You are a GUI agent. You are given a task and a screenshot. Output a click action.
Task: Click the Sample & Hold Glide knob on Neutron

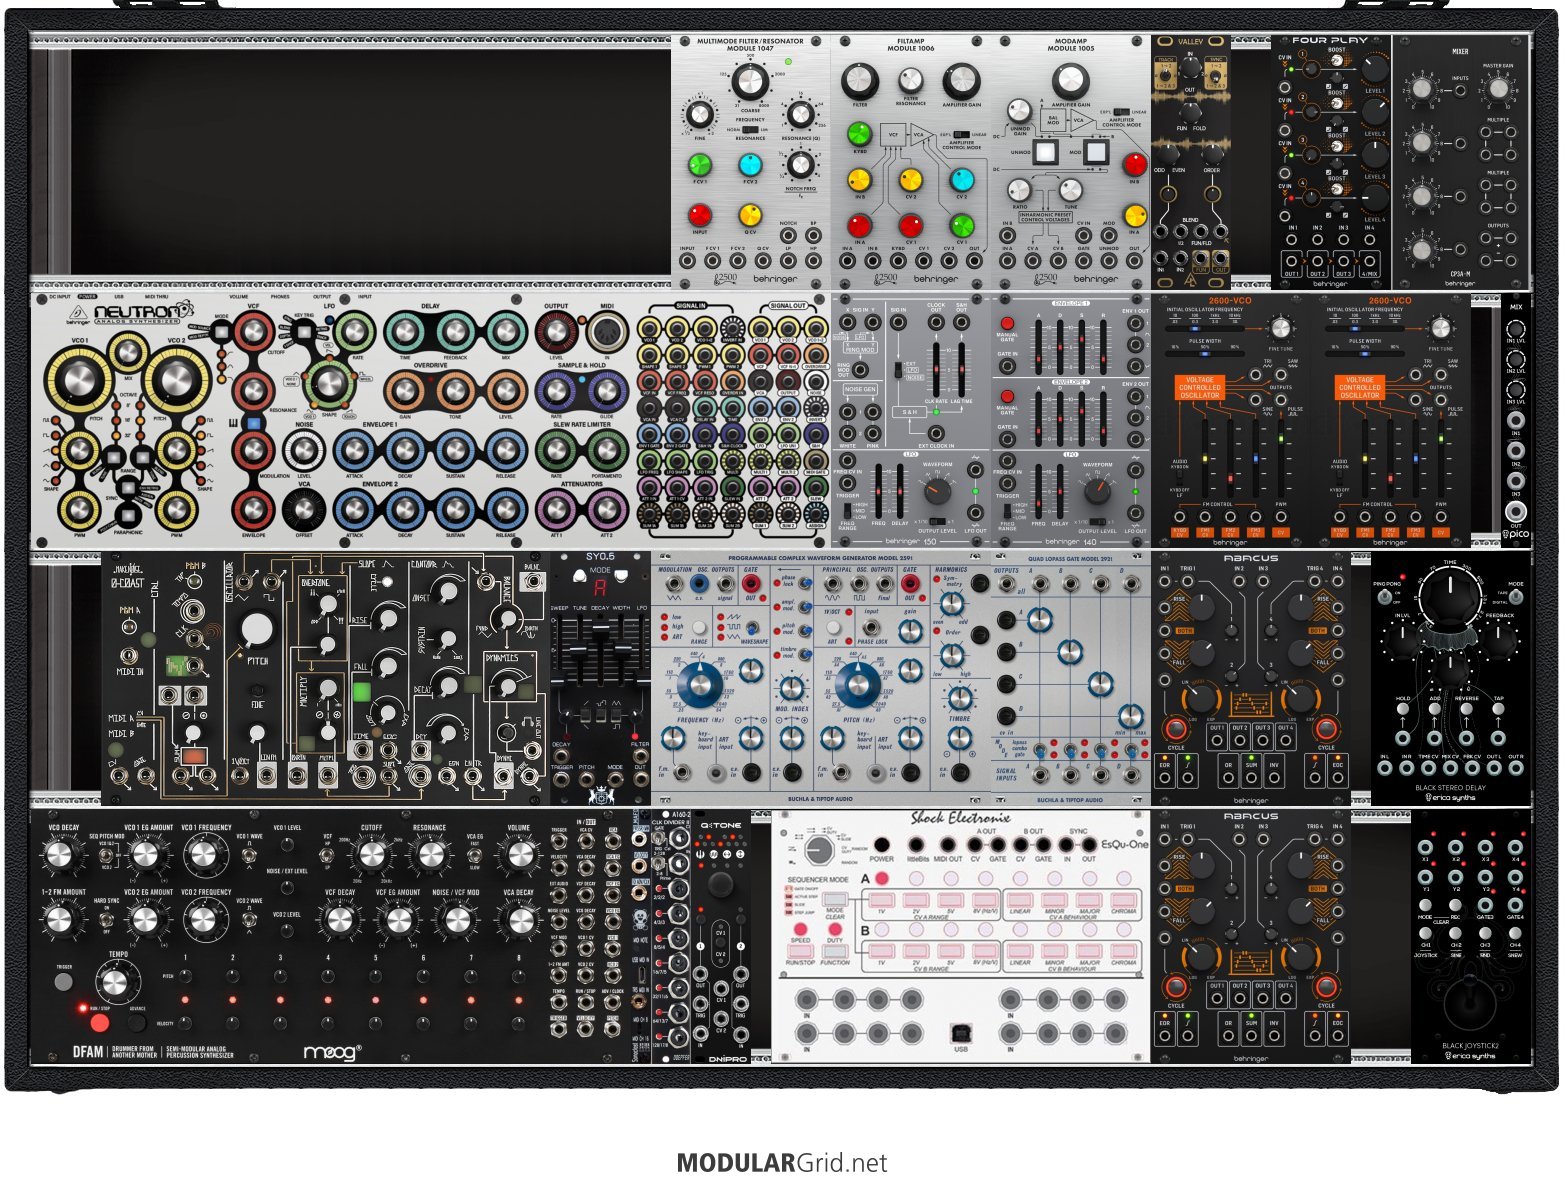coord(607,391)
